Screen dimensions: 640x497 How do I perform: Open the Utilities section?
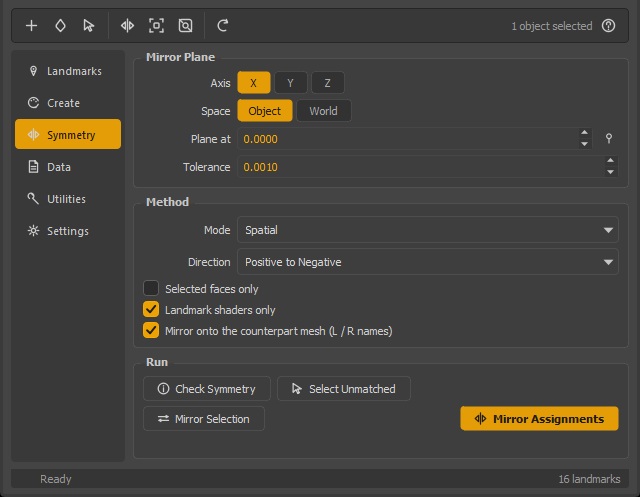pyautogui.click(x=68, y=199)
